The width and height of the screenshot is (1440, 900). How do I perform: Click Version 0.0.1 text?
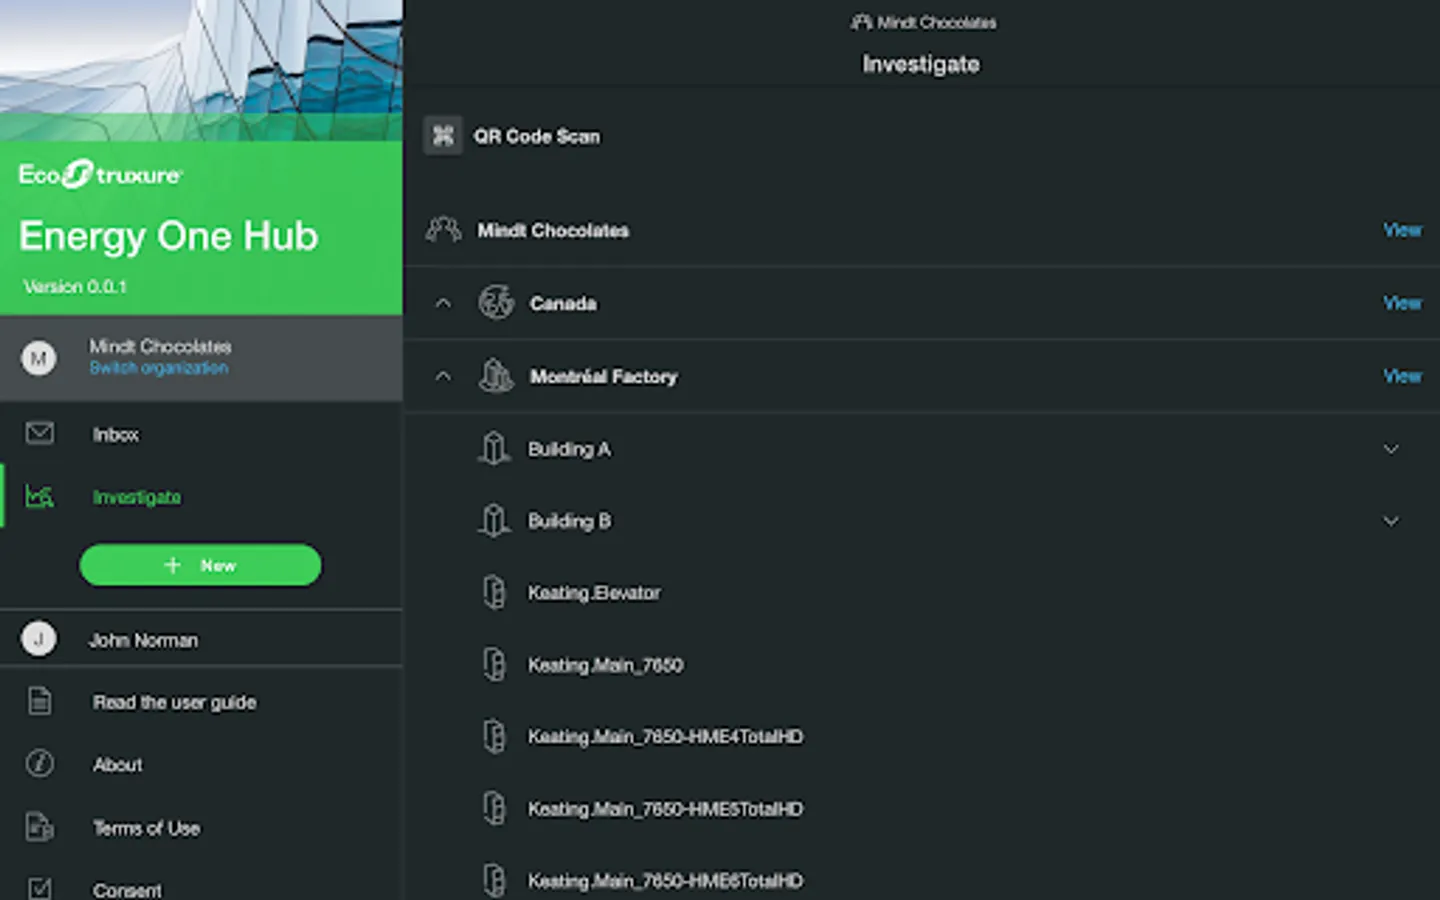tap(75, 287)
